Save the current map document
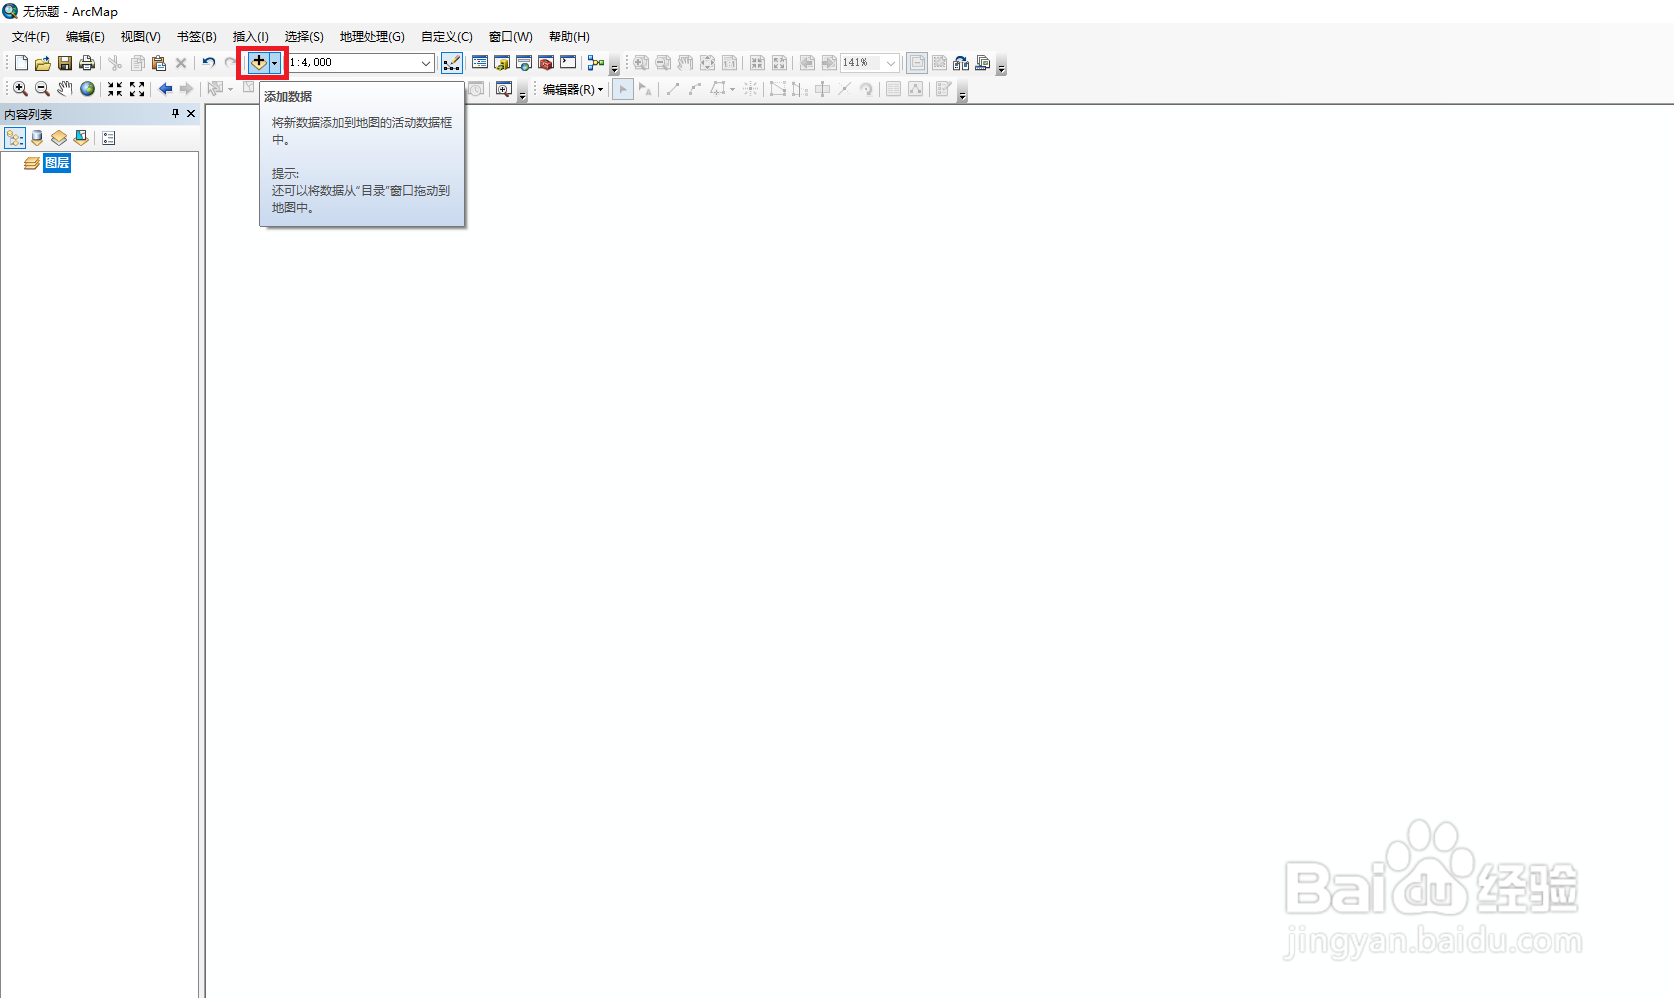 tap(64, 63)
